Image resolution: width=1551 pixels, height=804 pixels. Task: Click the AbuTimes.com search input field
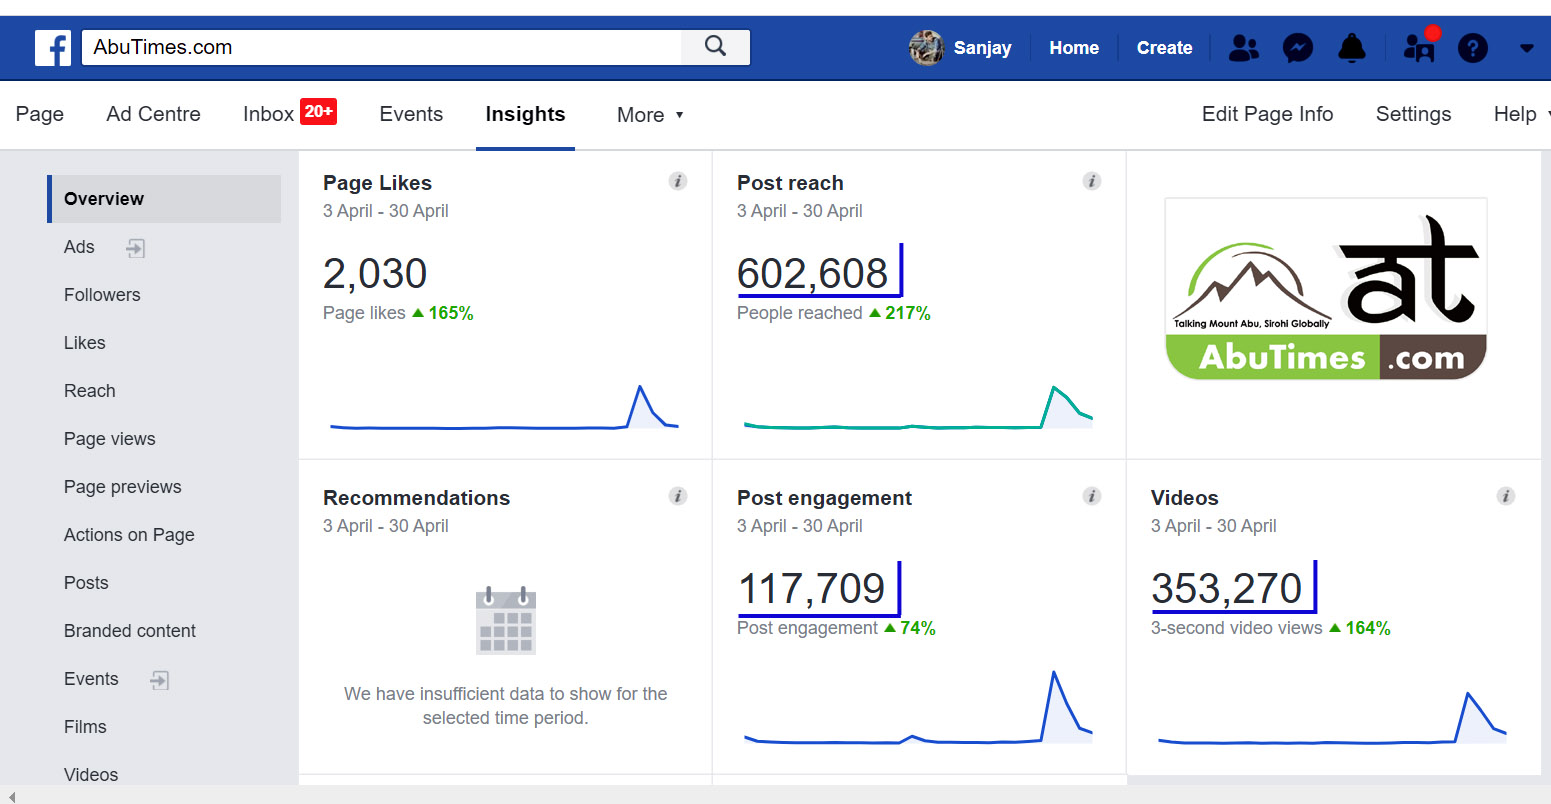pos(381,47)
